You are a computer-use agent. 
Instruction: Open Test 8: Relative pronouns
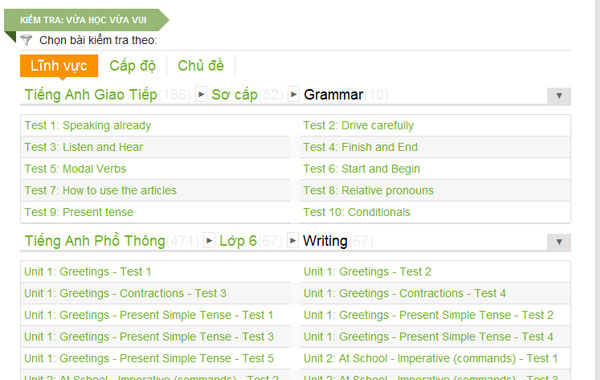368,191
